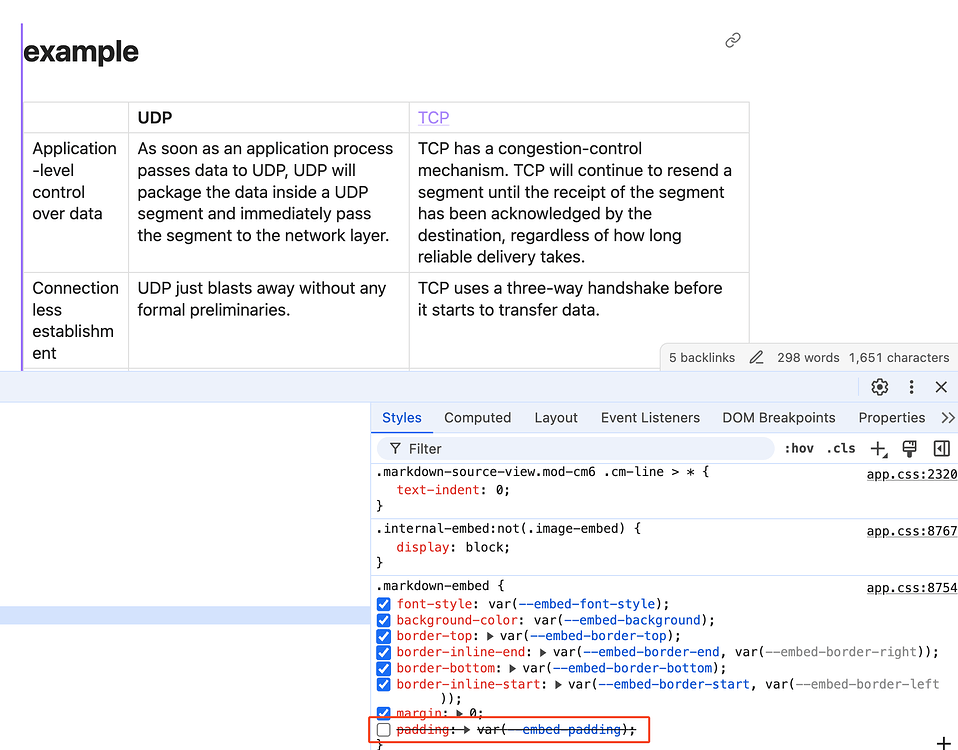
Task: Click the Application-level control over data cell
Action: point(76,203)
